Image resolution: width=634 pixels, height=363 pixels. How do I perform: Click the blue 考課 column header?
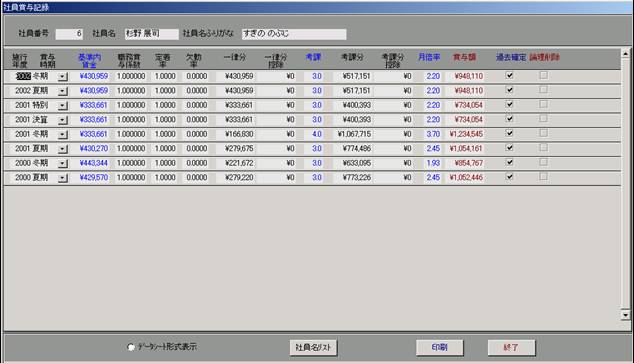(x=313, y=57)
